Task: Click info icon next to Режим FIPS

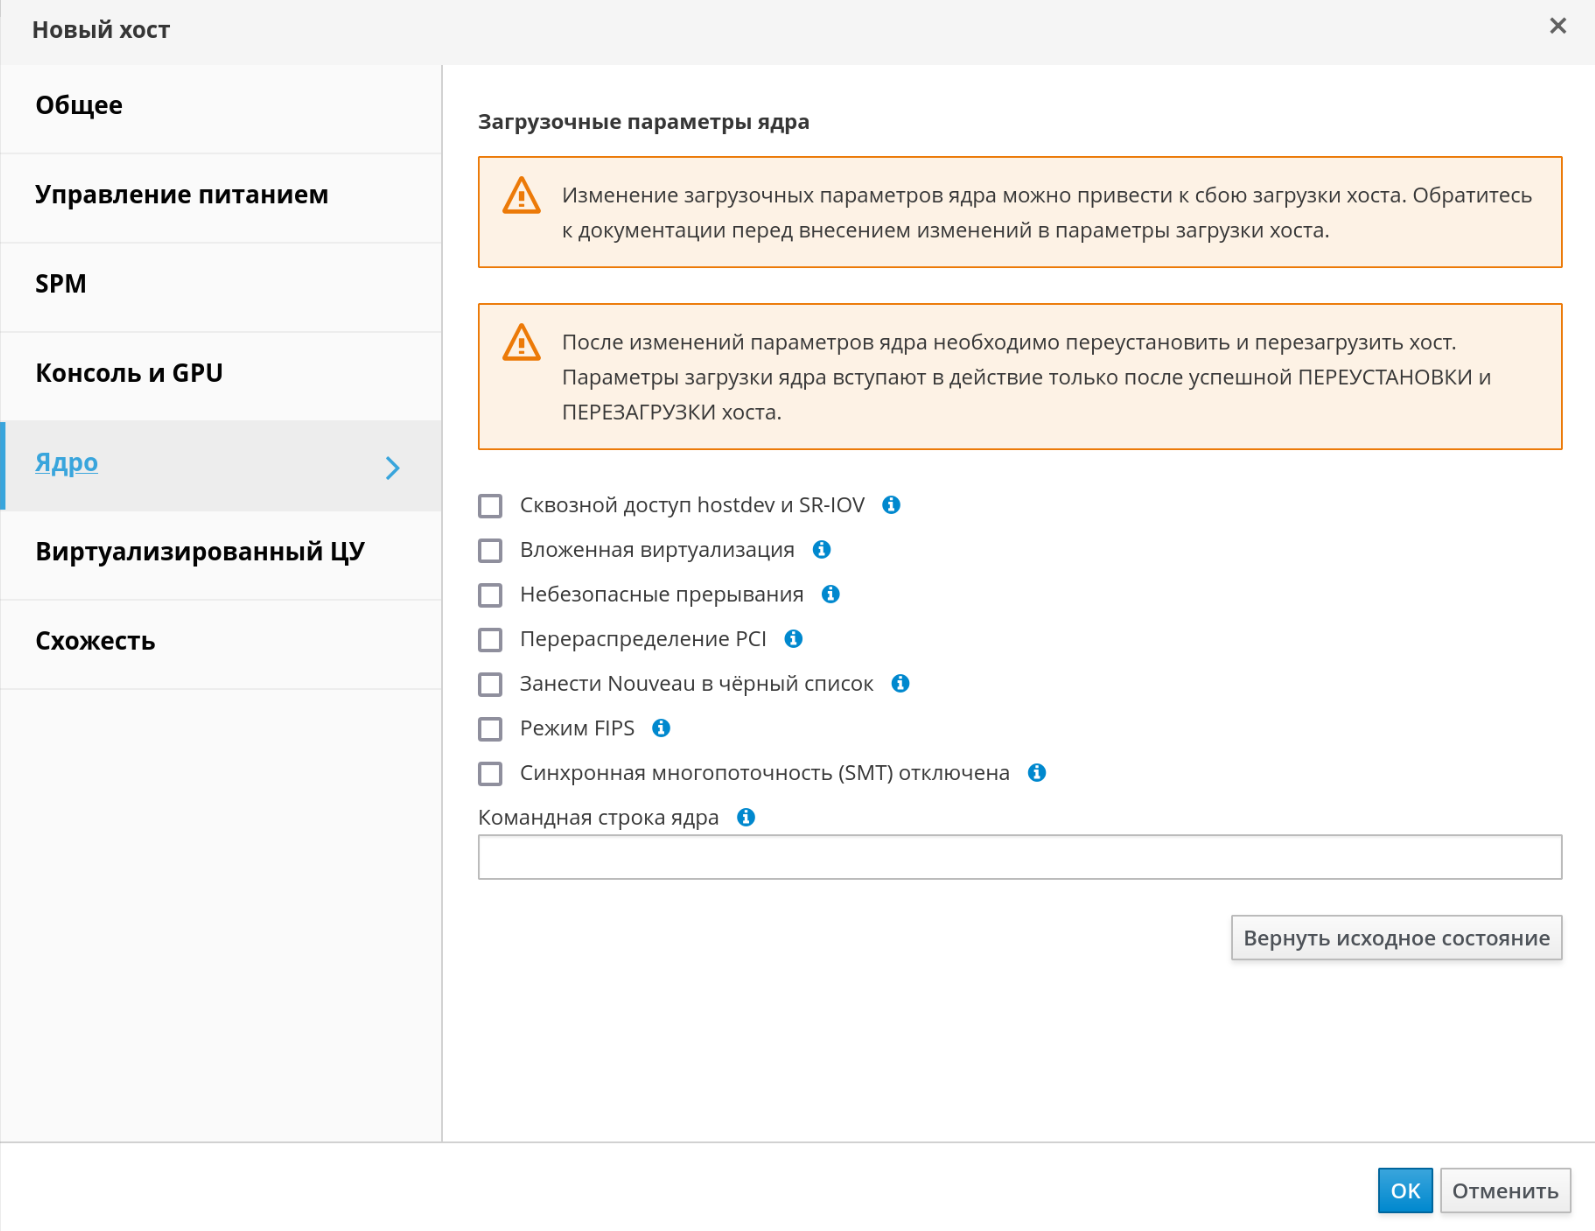Action: pos(661,728)
